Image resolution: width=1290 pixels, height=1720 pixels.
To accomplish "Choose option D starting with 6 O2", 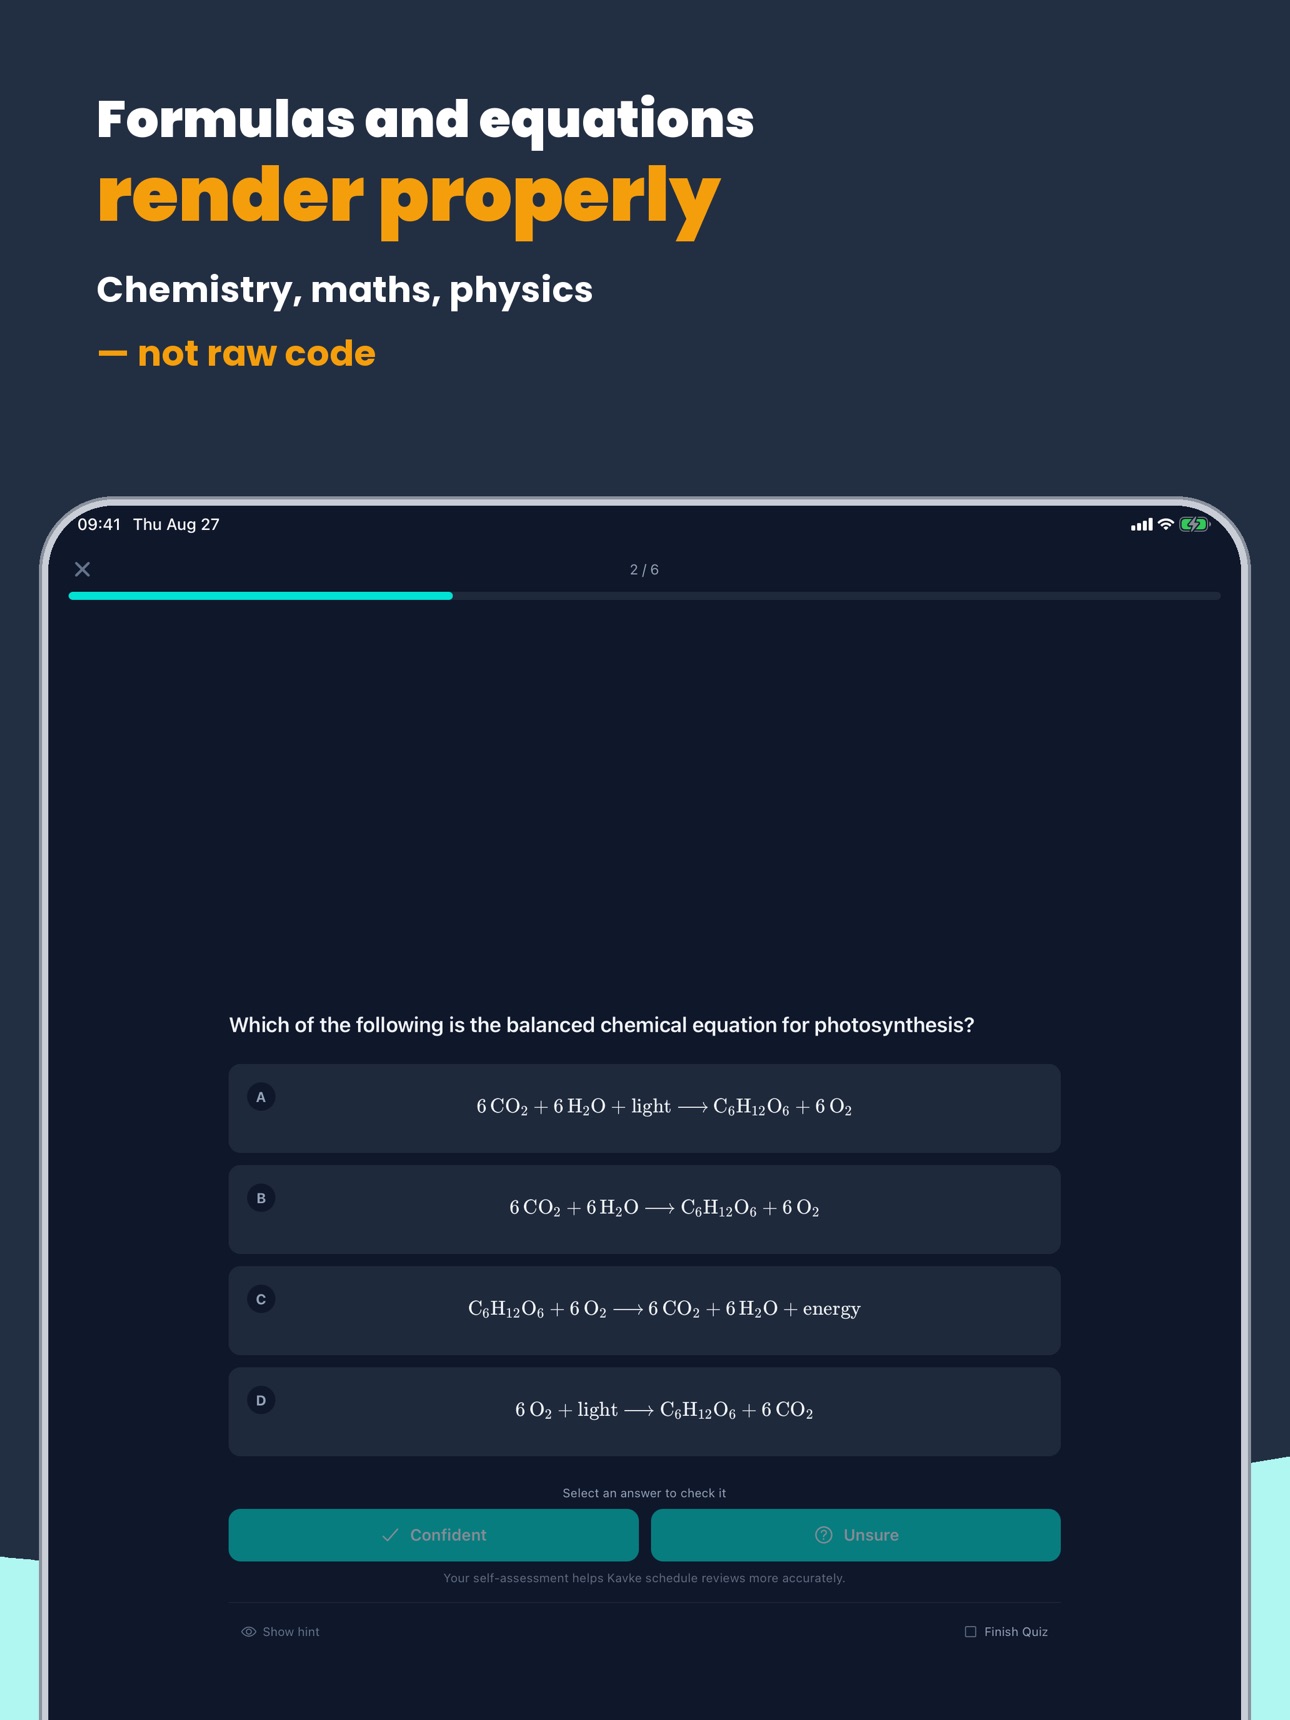I will [644, 1411].
